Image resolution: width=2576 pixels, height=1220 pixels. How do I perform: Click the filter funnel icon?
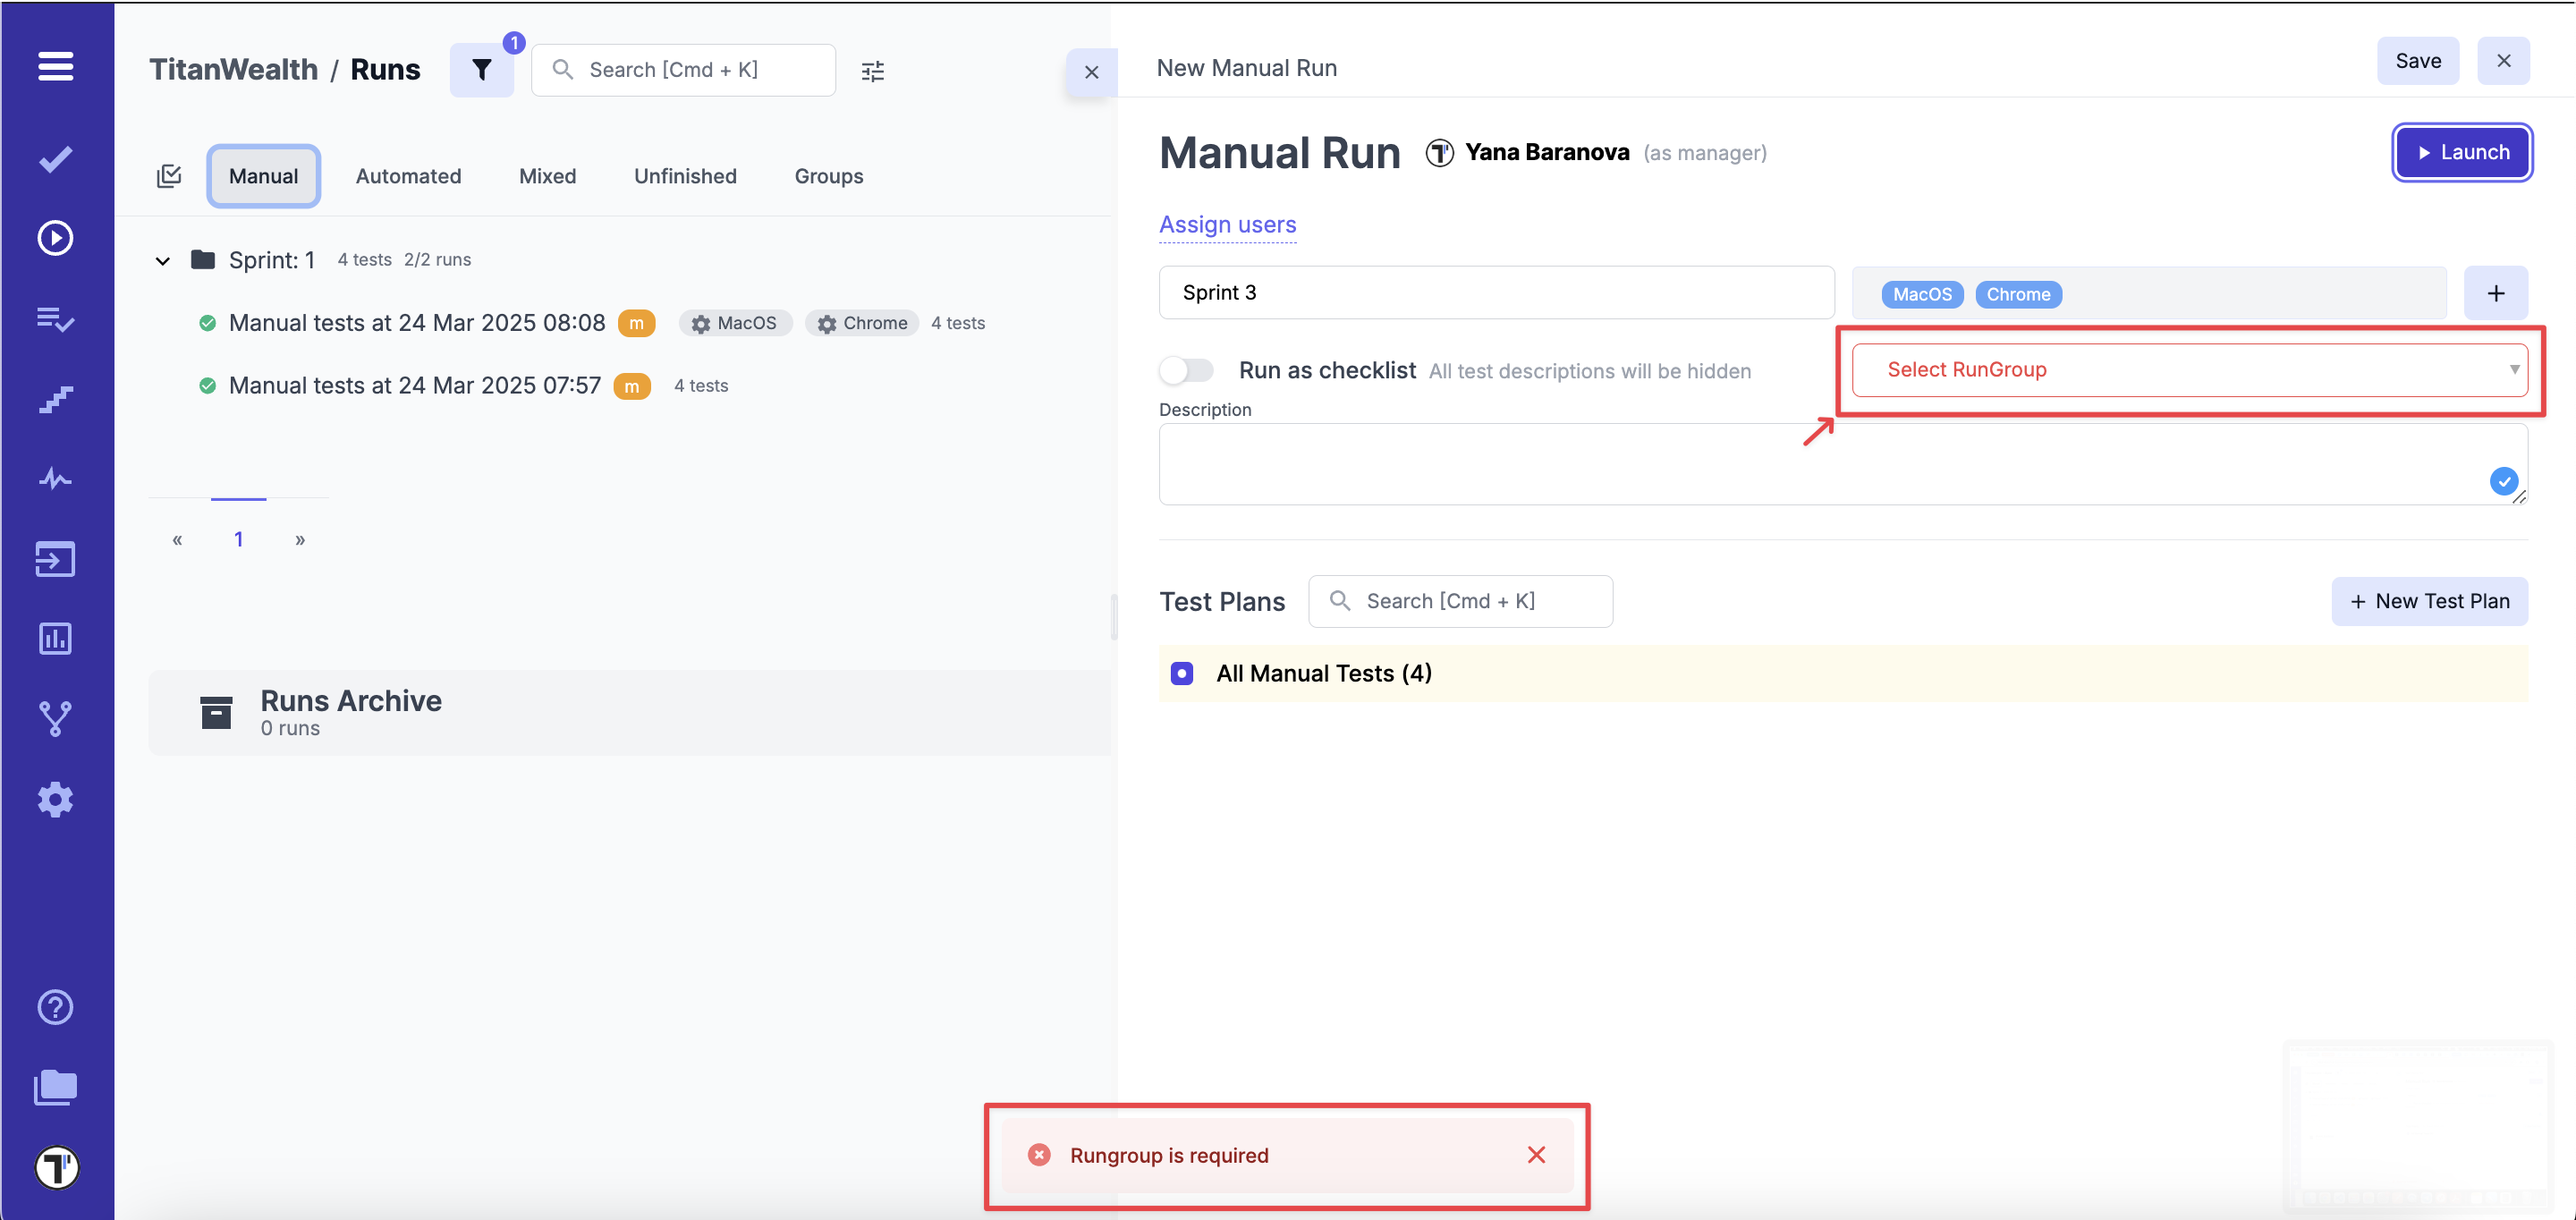click(x=481, y=70)
